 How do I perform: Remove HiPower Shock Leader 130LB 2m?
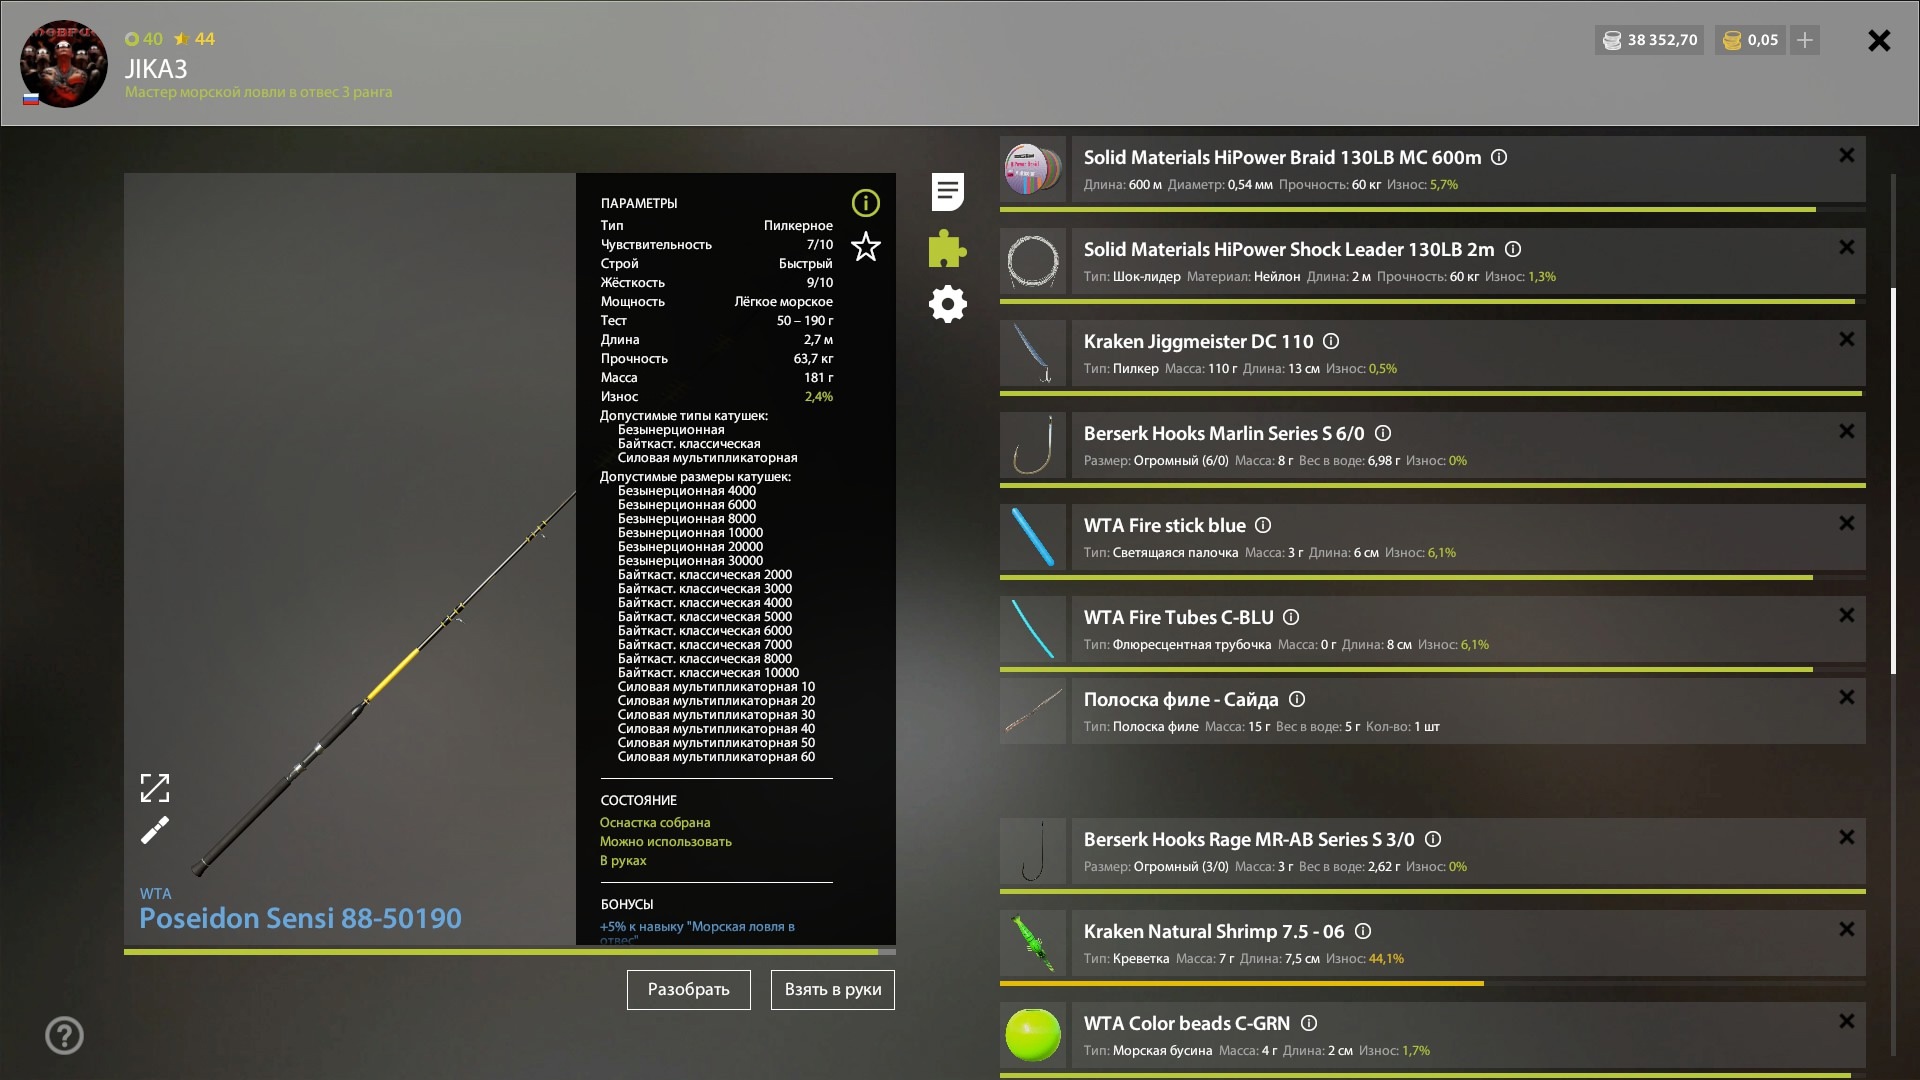click(1846, 247)
